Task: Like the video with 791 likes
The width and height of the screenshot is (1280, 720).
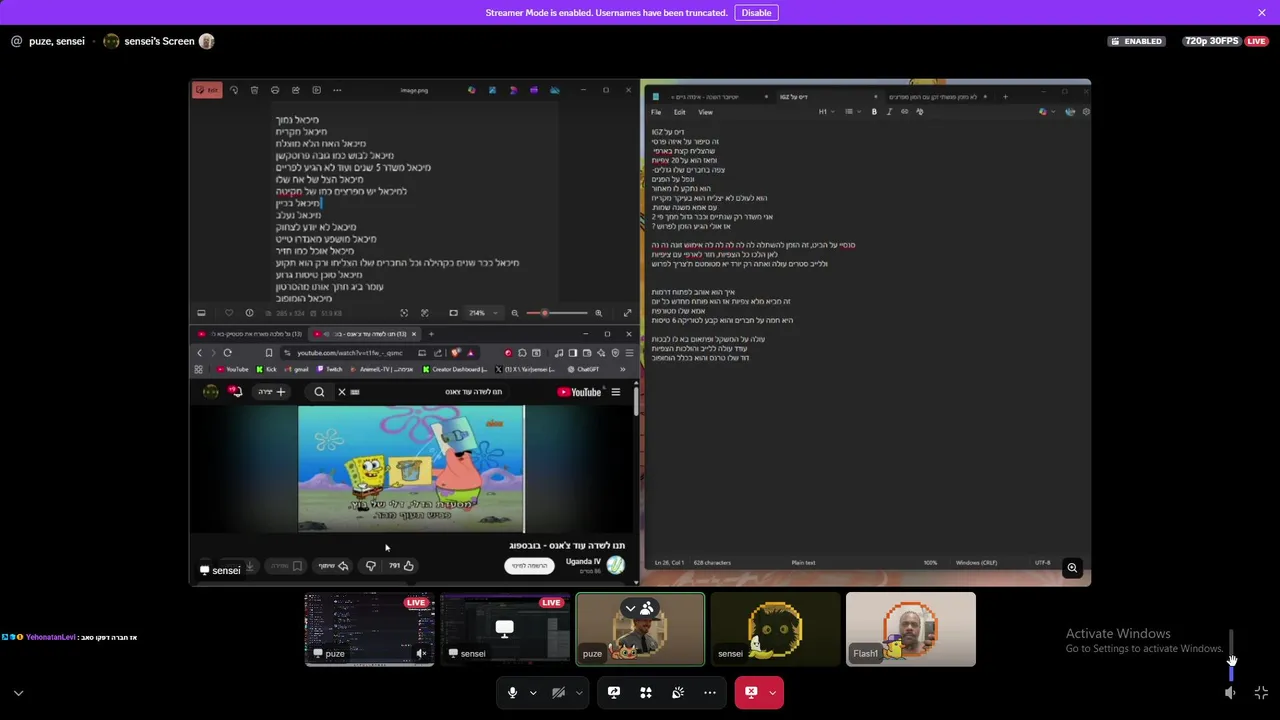Action: 401,566
